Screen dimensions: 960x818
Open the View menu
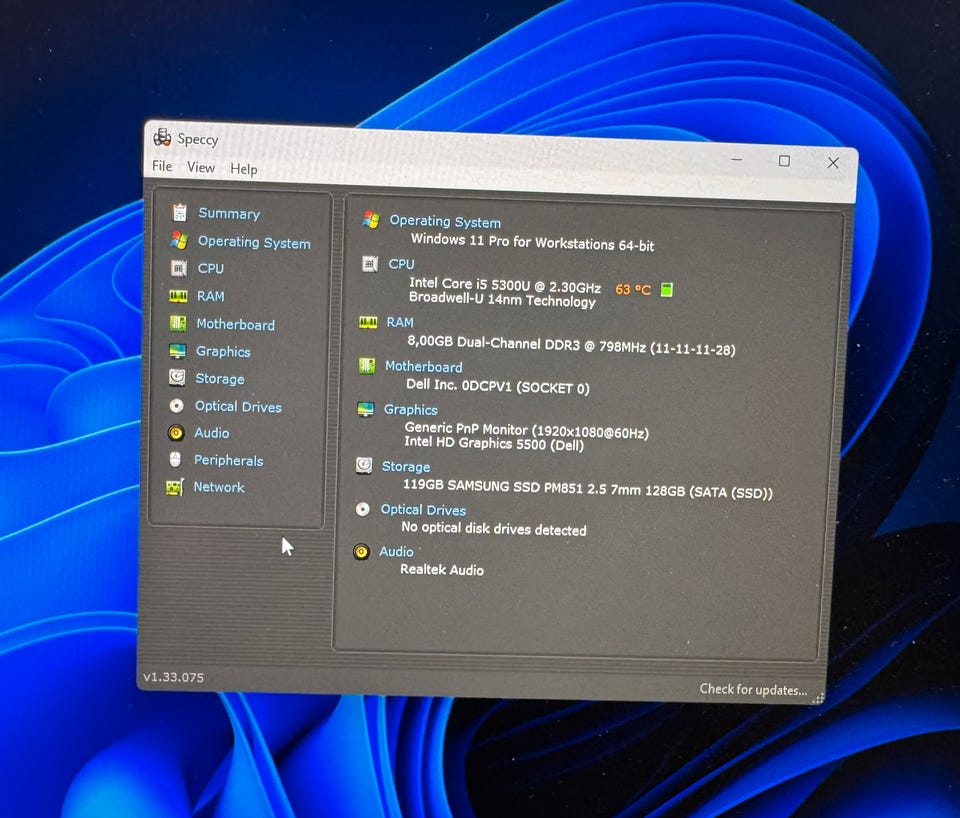[x=201, y=167]
